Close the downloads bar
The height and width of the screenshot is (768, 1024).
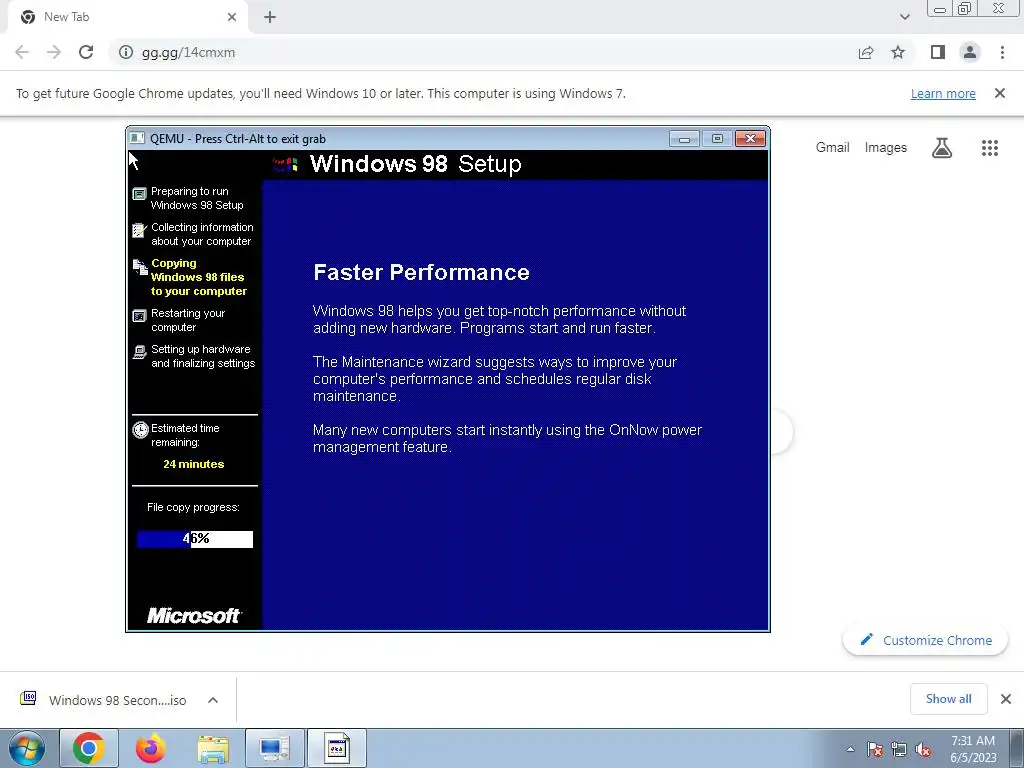1006,699
